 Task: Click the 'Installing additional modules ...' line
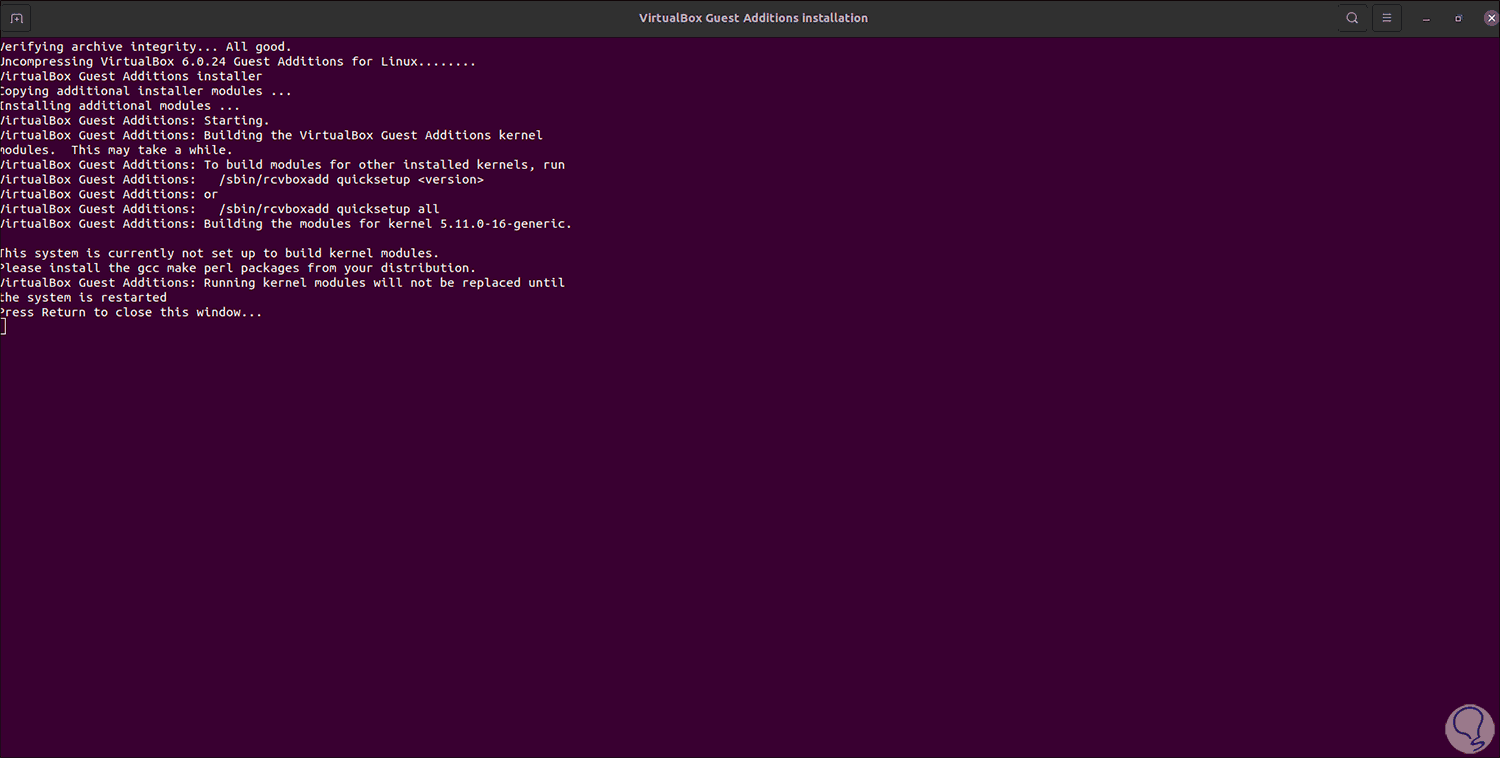120,106
